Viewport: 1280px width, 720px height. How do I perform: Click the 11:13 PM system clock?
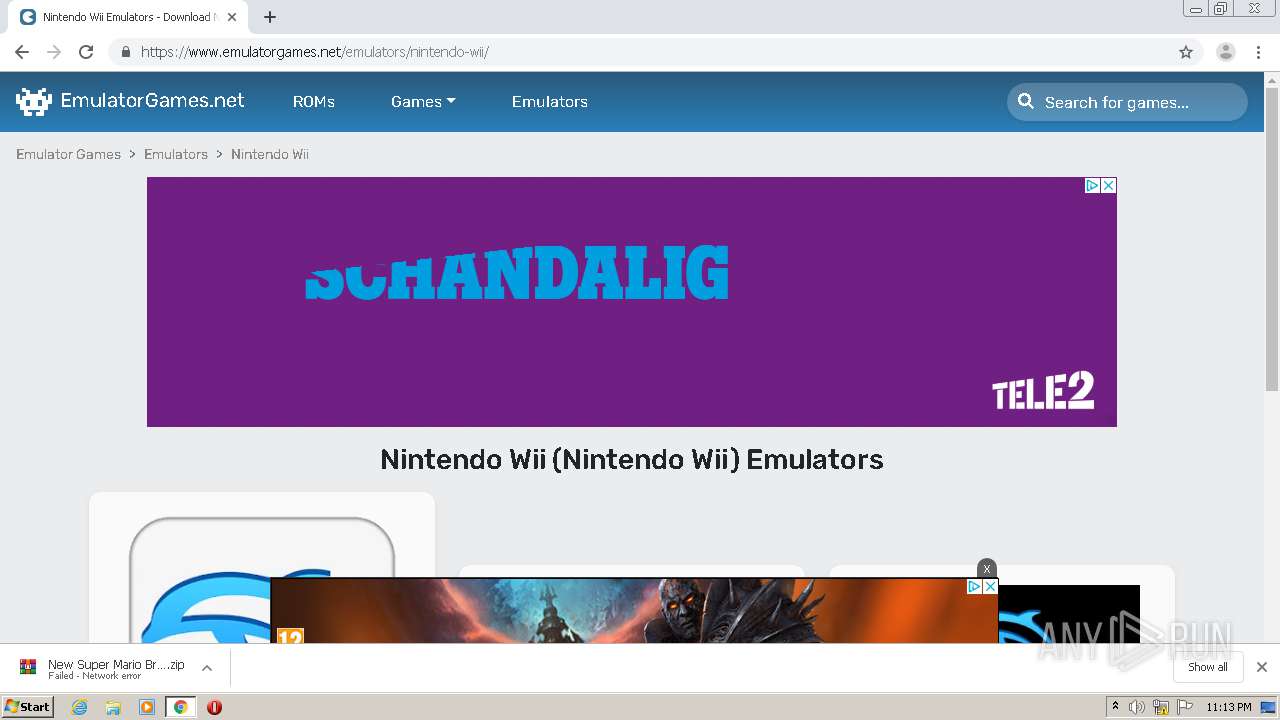[1228, 707]
